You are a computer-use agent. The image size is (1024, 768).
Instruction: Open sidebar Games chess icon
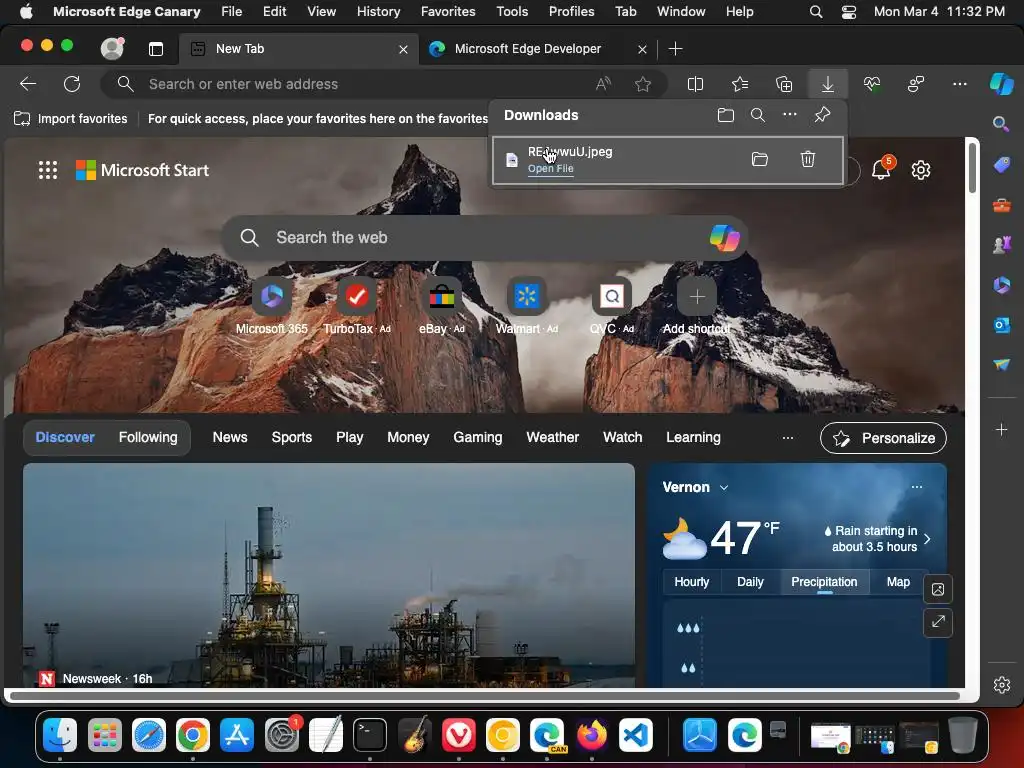tap(1001, 245)
